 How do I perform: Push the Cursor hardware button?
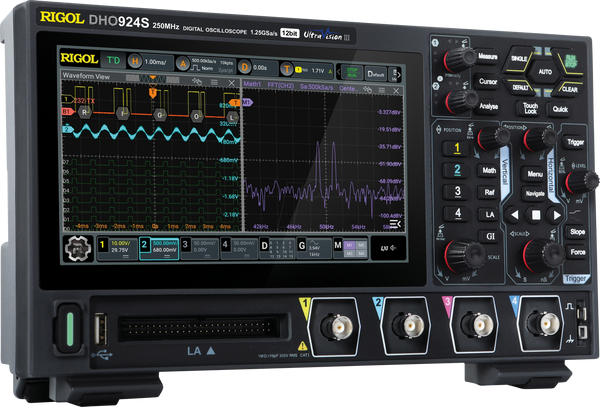pyautogui.click(x=488, y=81)
